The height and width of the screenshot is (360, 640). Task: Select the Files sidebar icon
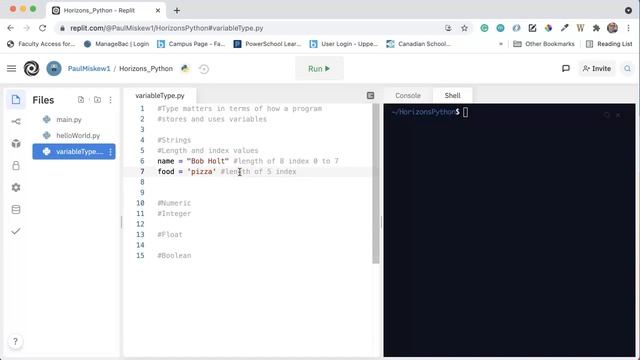[x=16, y=100]
